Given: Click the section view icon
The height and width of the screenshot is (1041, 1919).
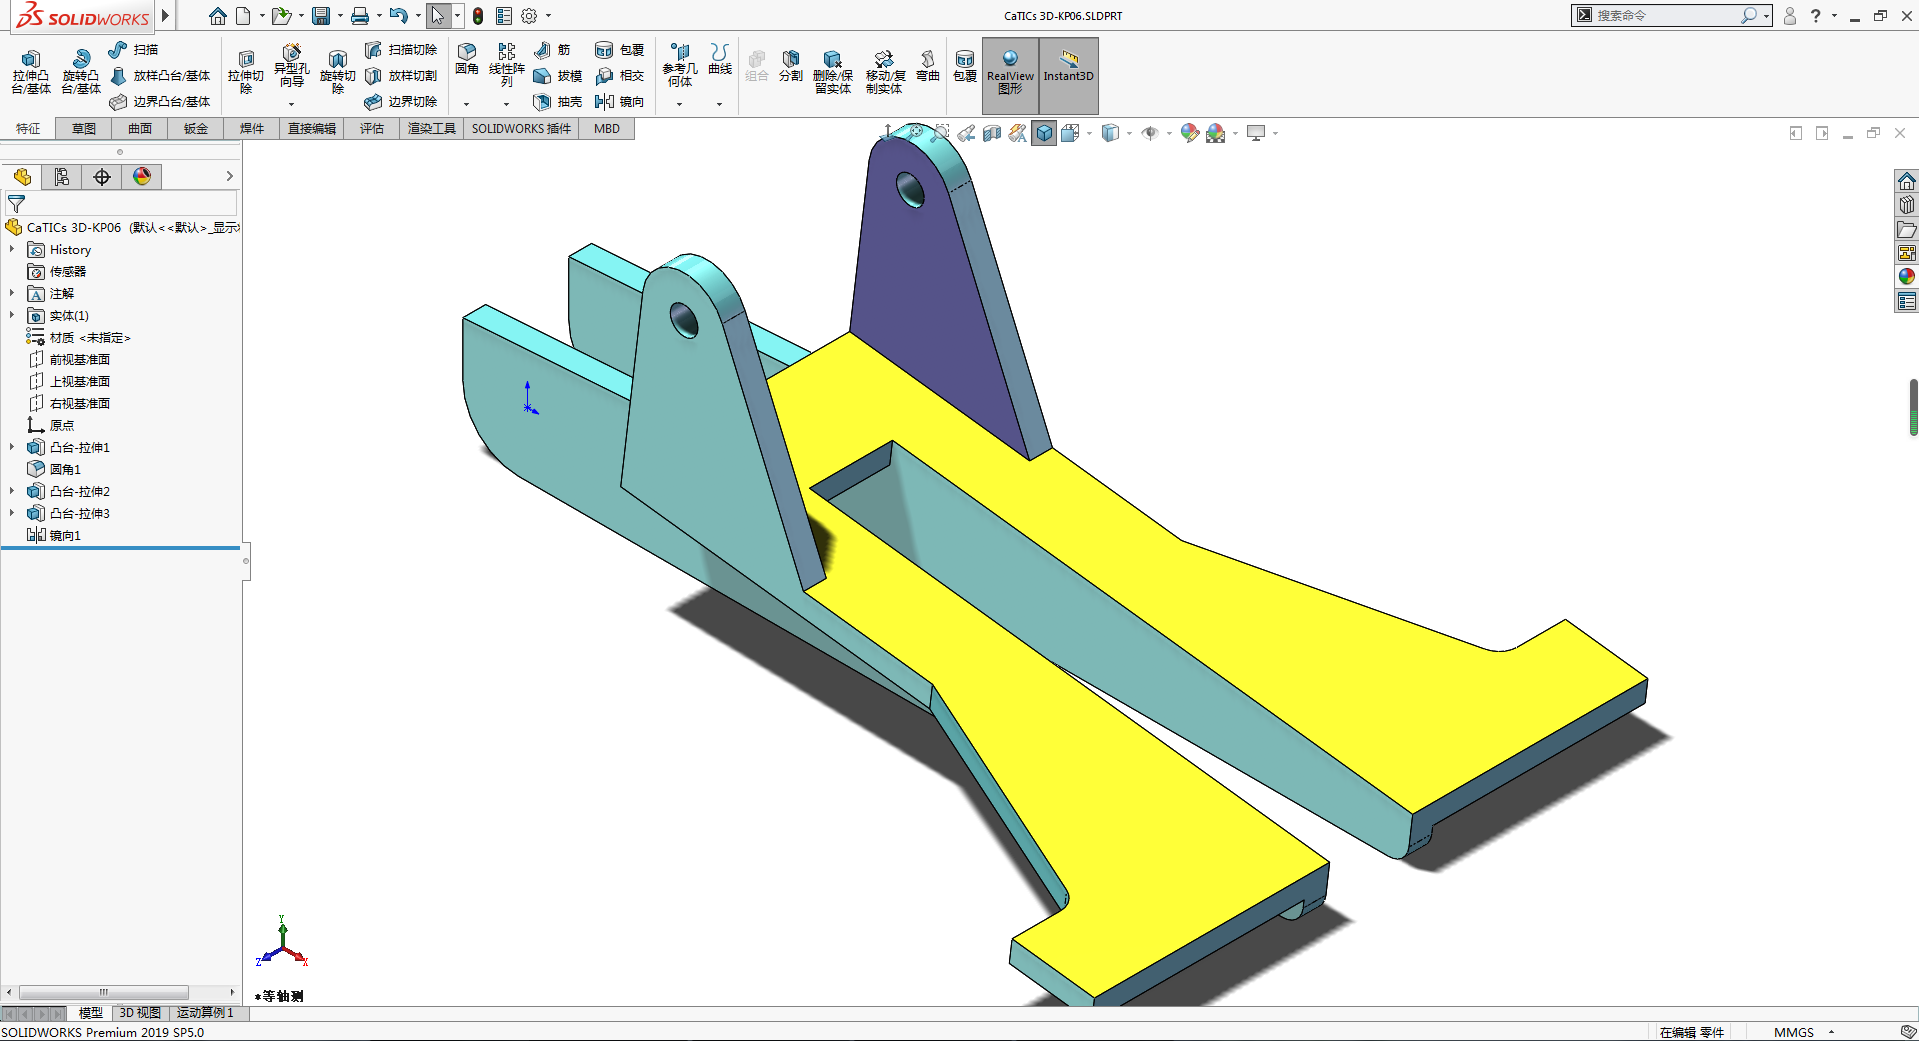Looking at the screenshot, I should coord(992,132).
